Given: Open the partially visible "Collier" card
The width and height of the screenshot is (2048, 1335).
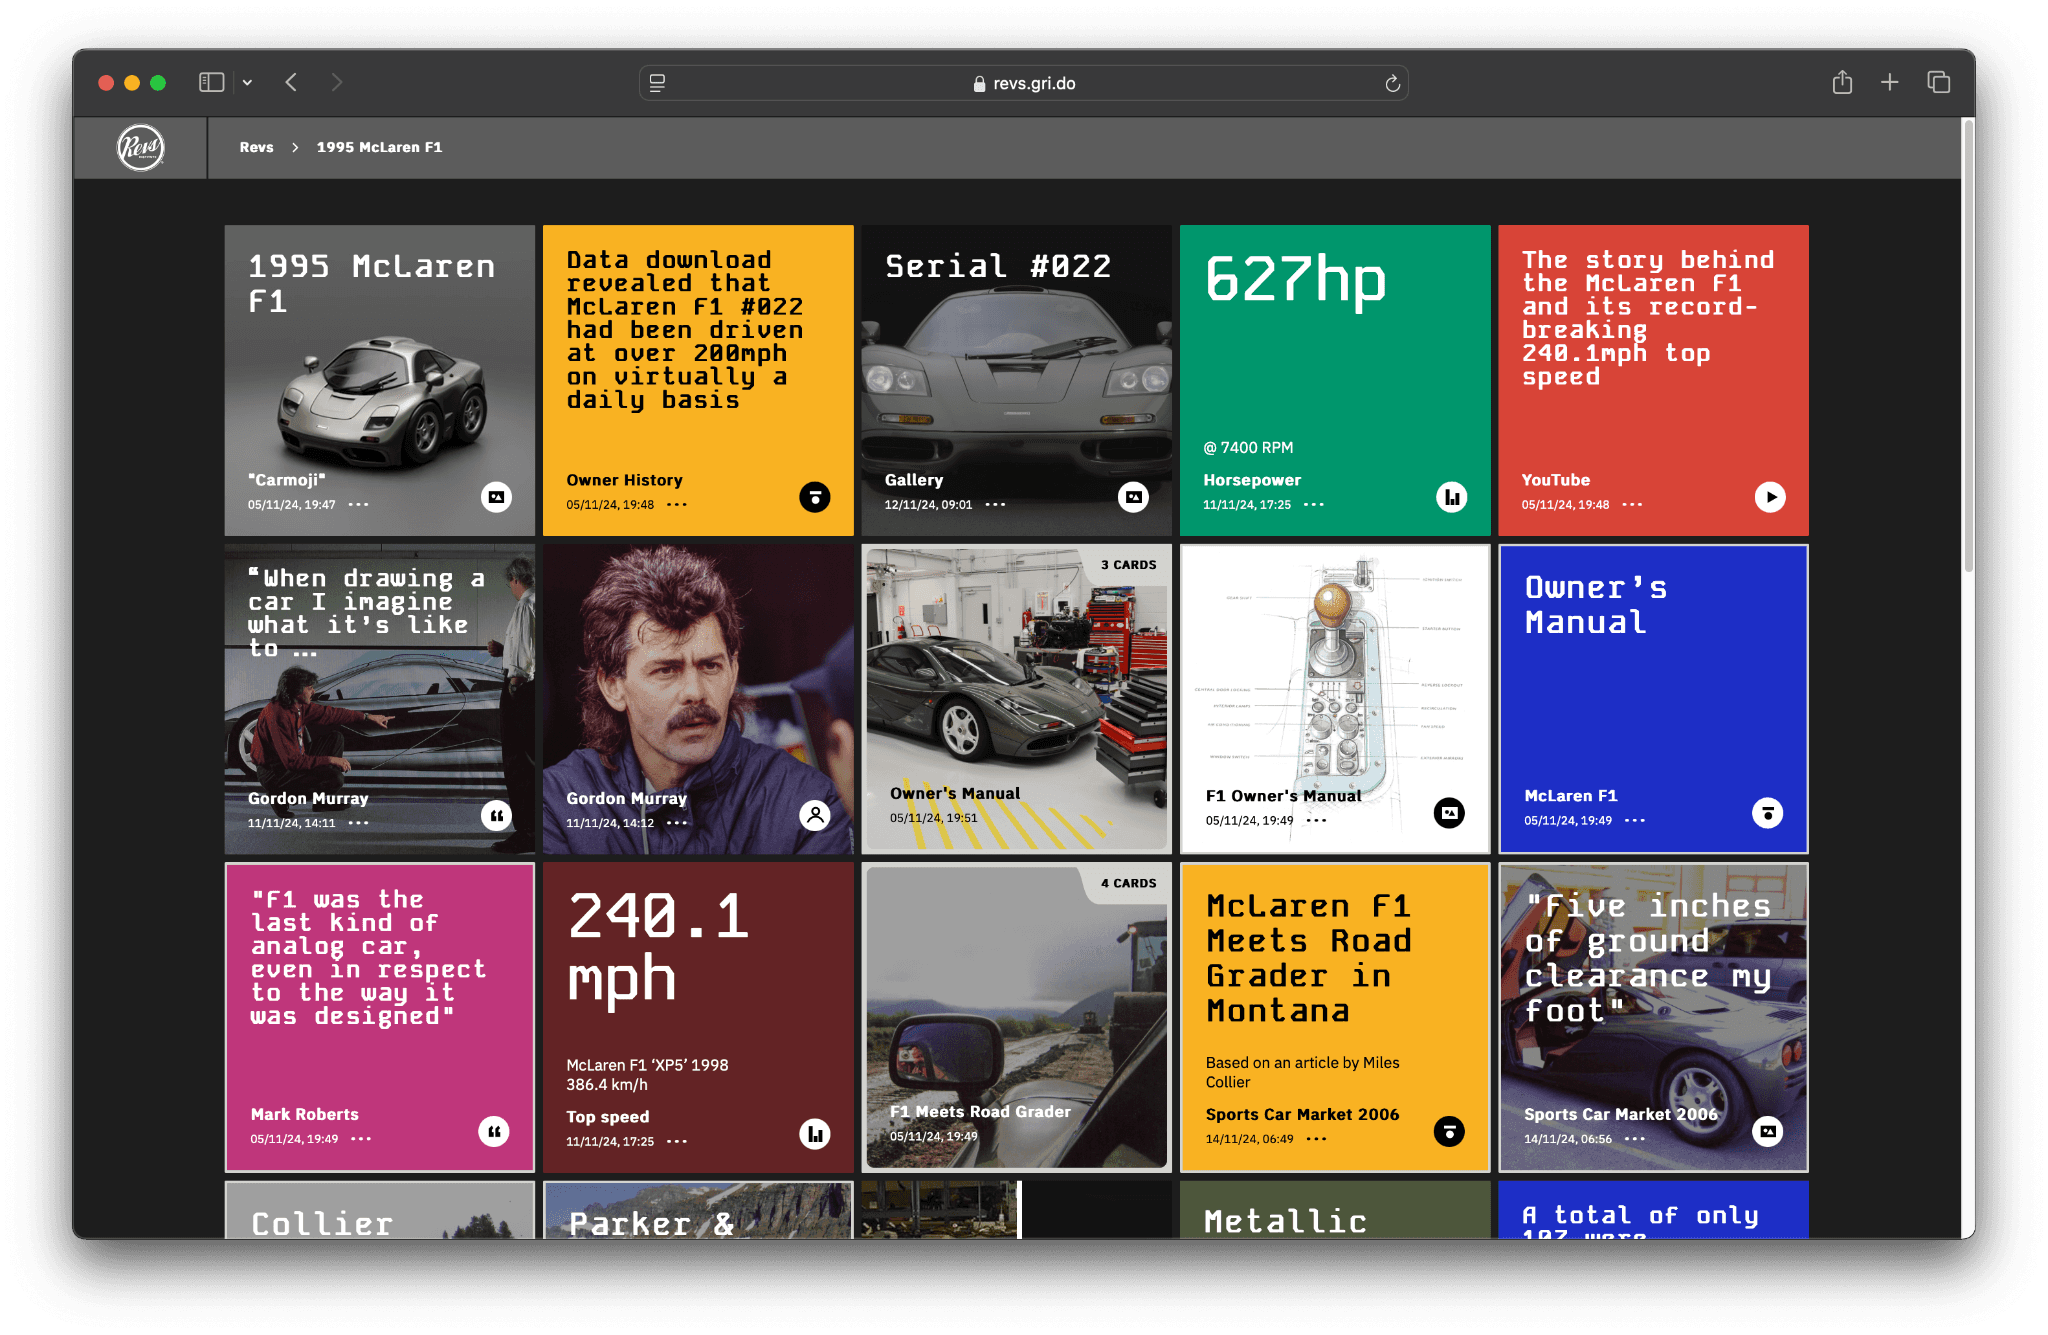Looking at the screenshot, I should [x=380, y=1210].
